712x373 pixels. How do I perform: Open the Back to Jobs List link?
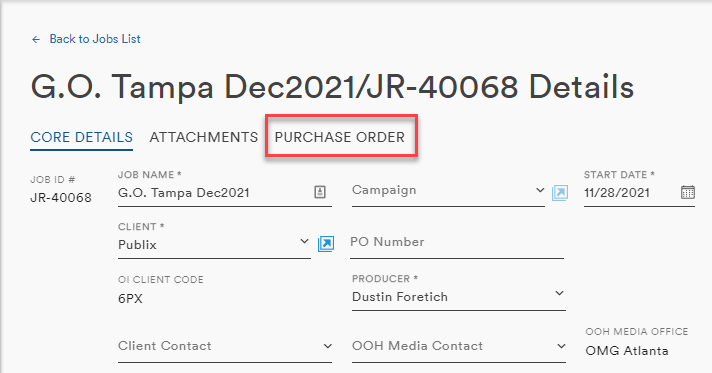tap(95, 39)
